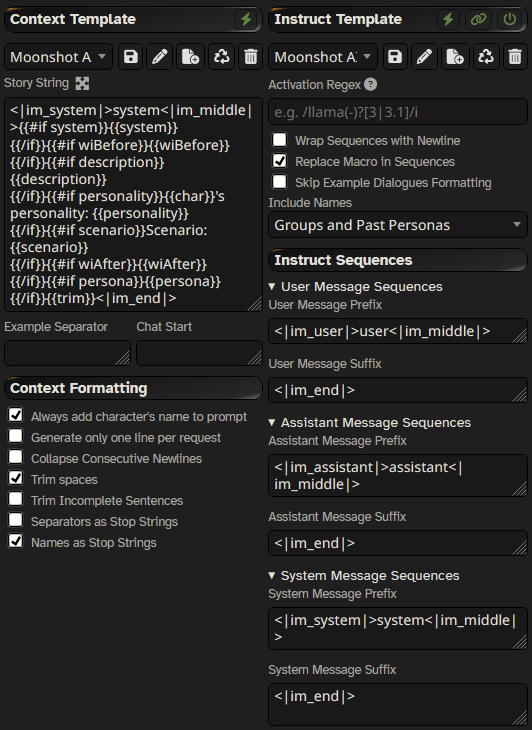Create new Instruct Template file icon
Screen dimensions: 532x730
pyautogui.click(x=454, y=57)
